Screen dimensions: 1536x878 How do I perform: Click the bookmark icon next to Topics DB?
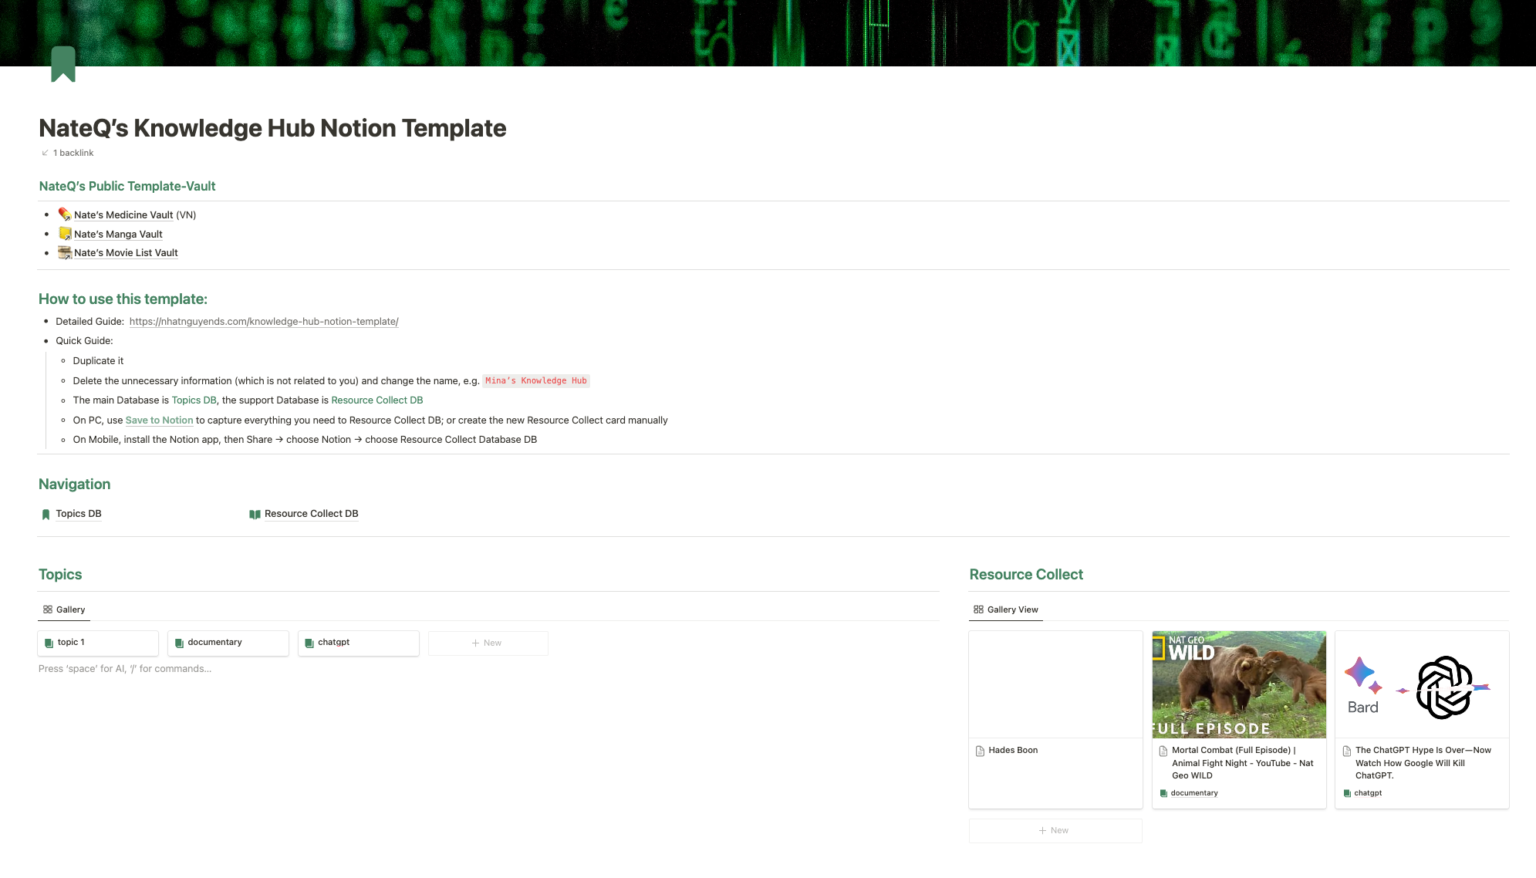(x=45, y=513)
